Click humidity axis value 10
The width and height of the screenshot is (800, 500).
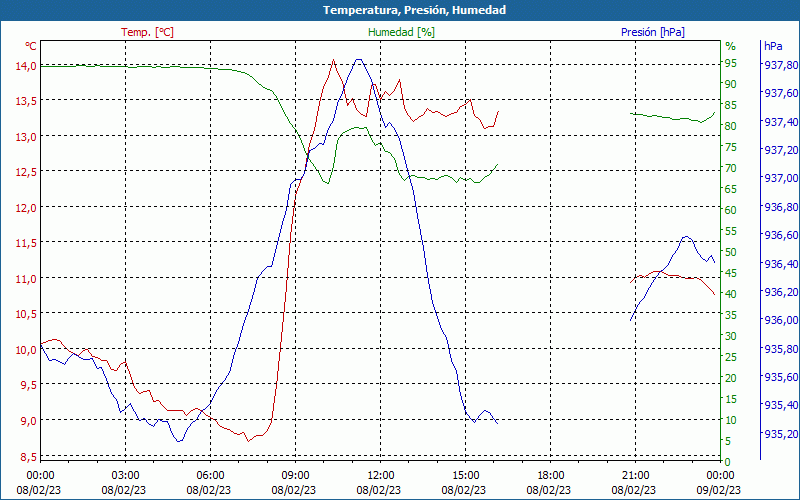pos(731,420)
